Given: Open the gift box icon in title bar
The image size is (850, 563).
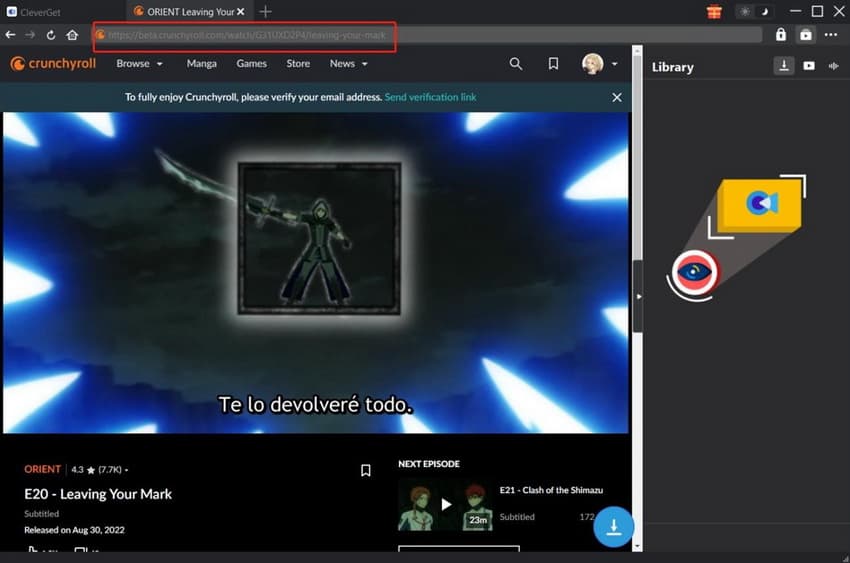Looking at the screenshot, I should tap(714, 12).
